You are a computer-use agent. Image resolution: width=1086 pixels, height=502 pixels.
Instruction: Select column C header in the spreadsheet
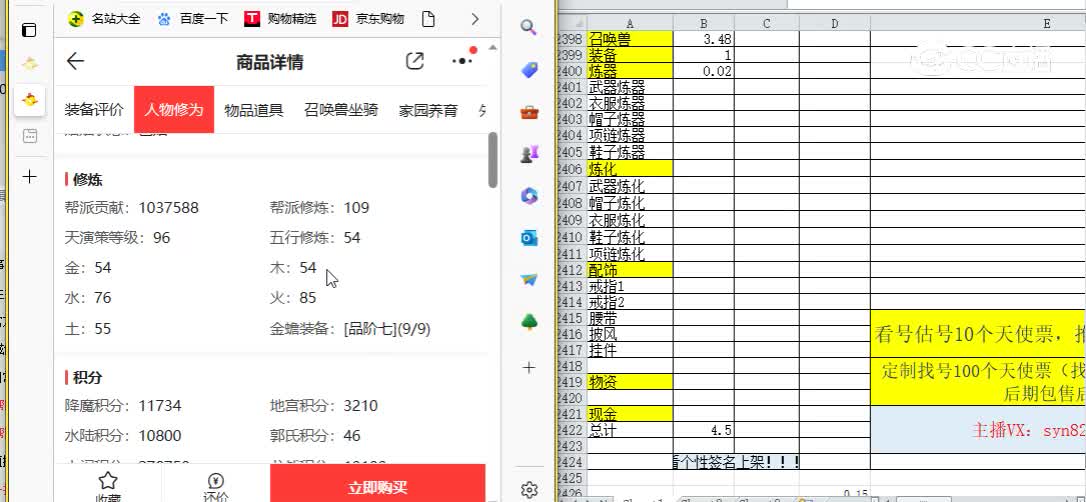tap(767, 24)
